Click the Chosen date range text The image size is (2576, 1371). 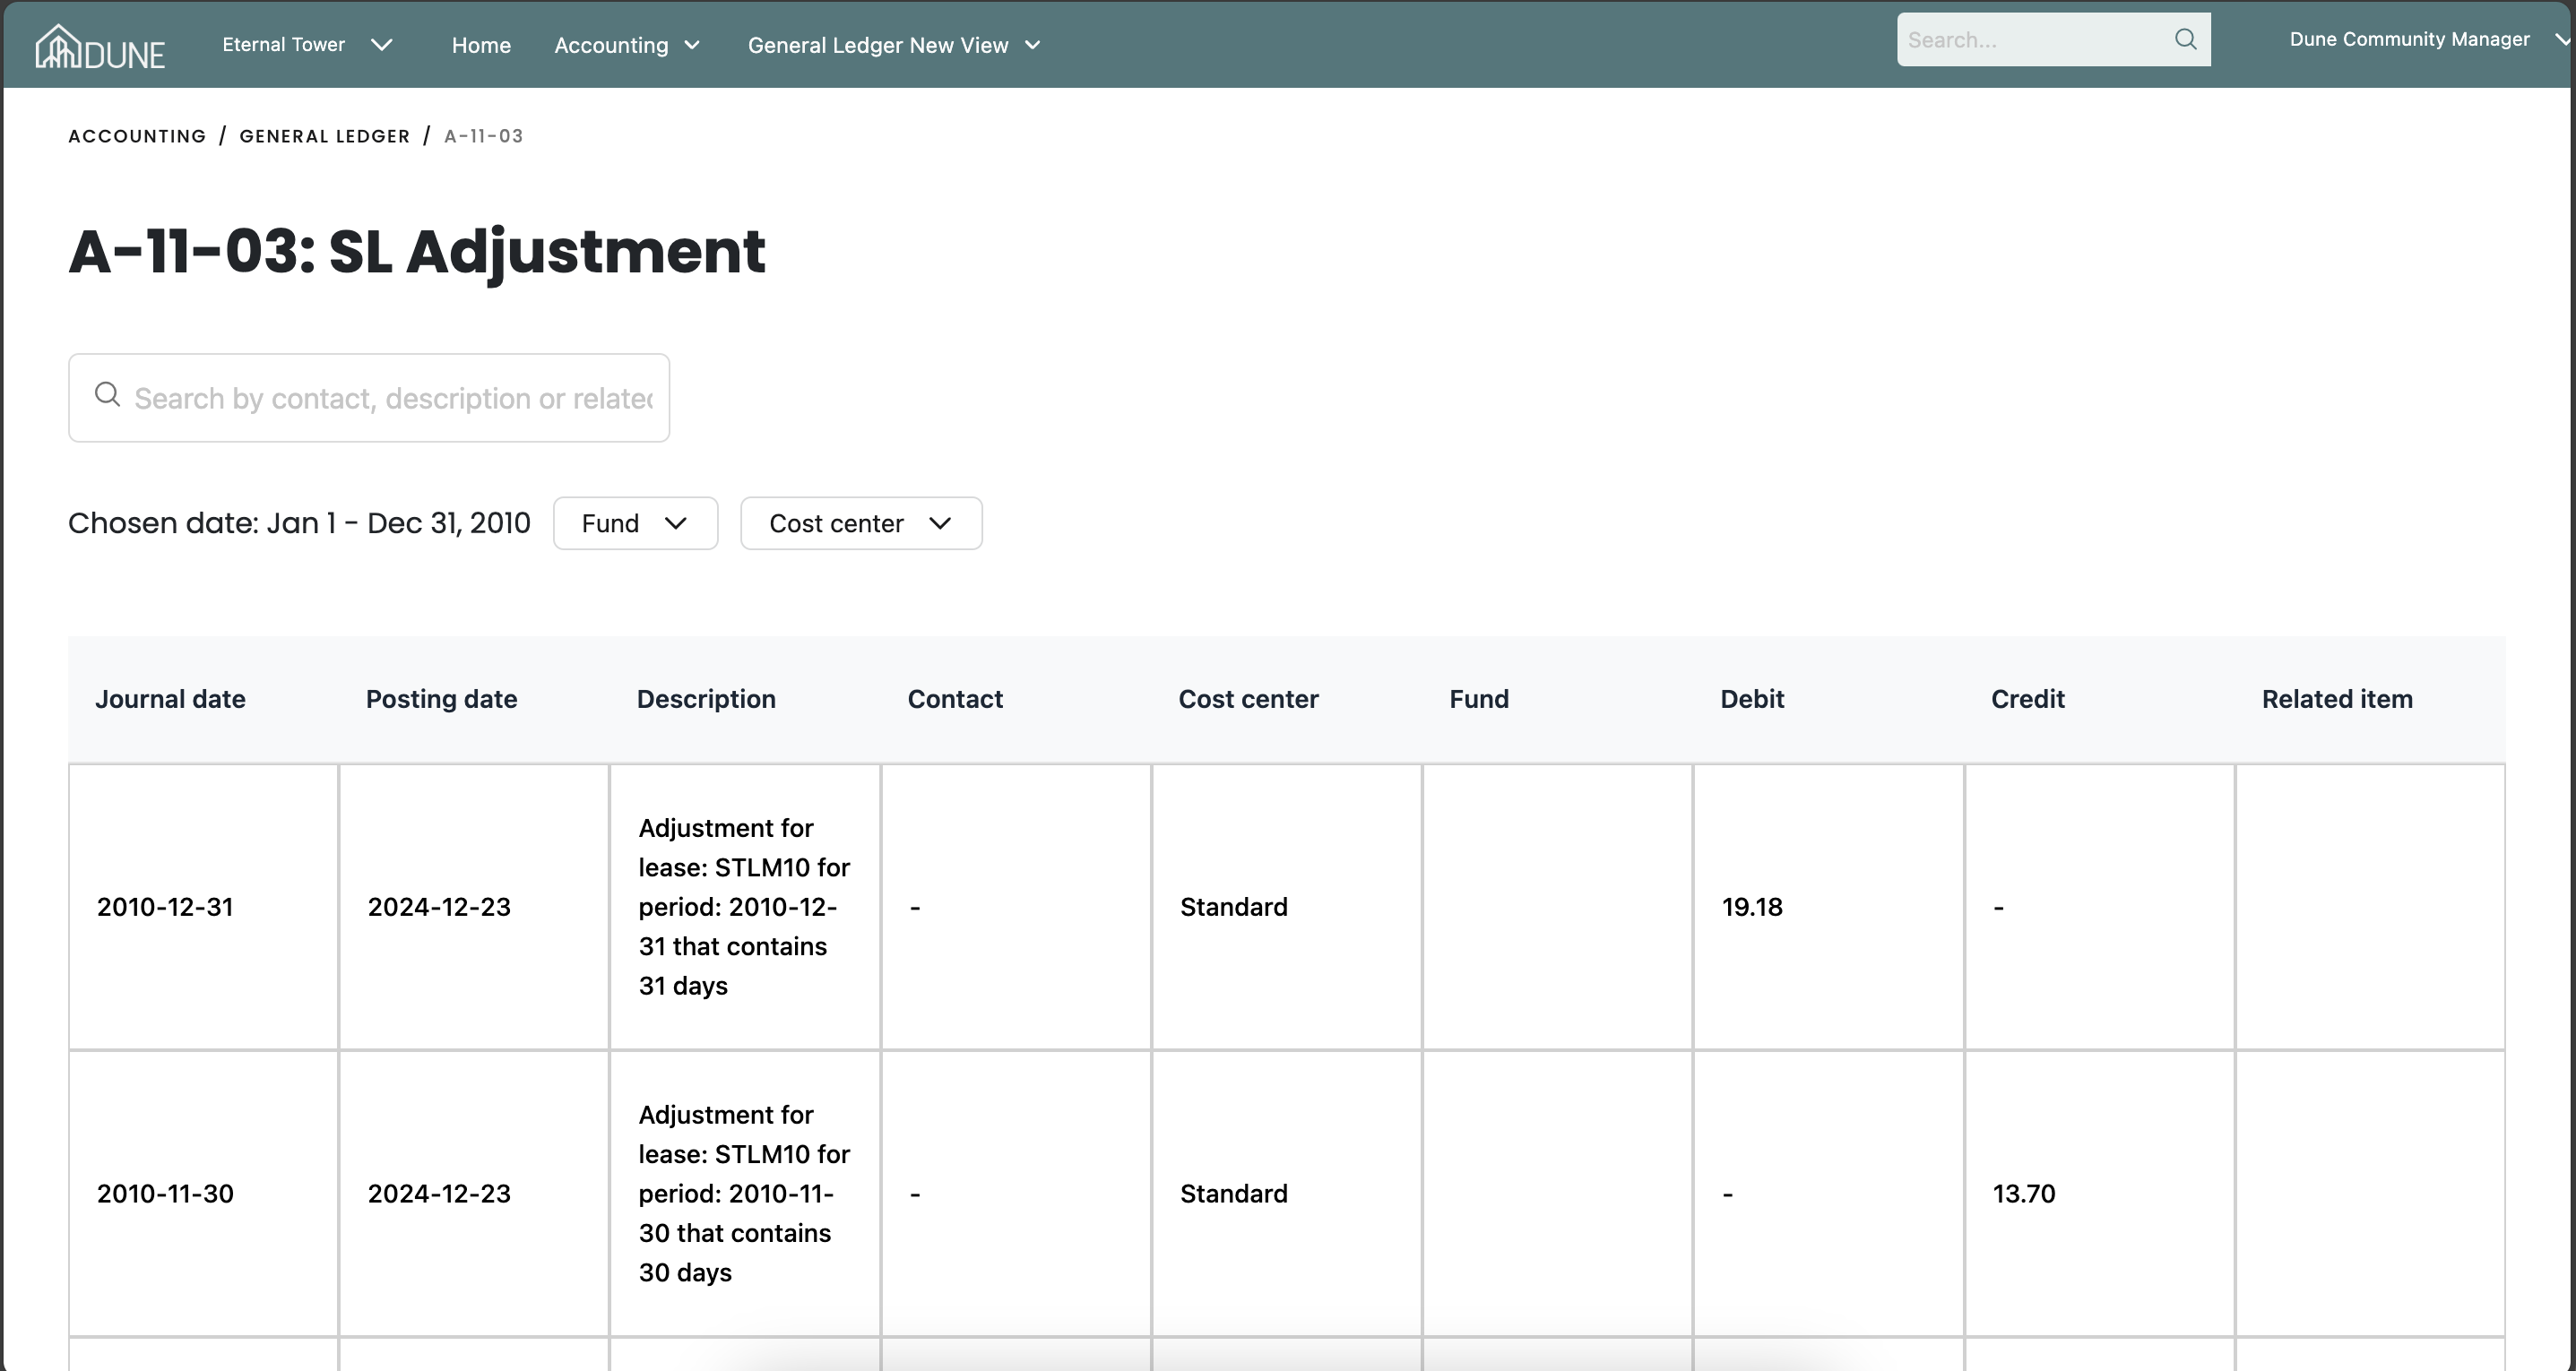299,523
